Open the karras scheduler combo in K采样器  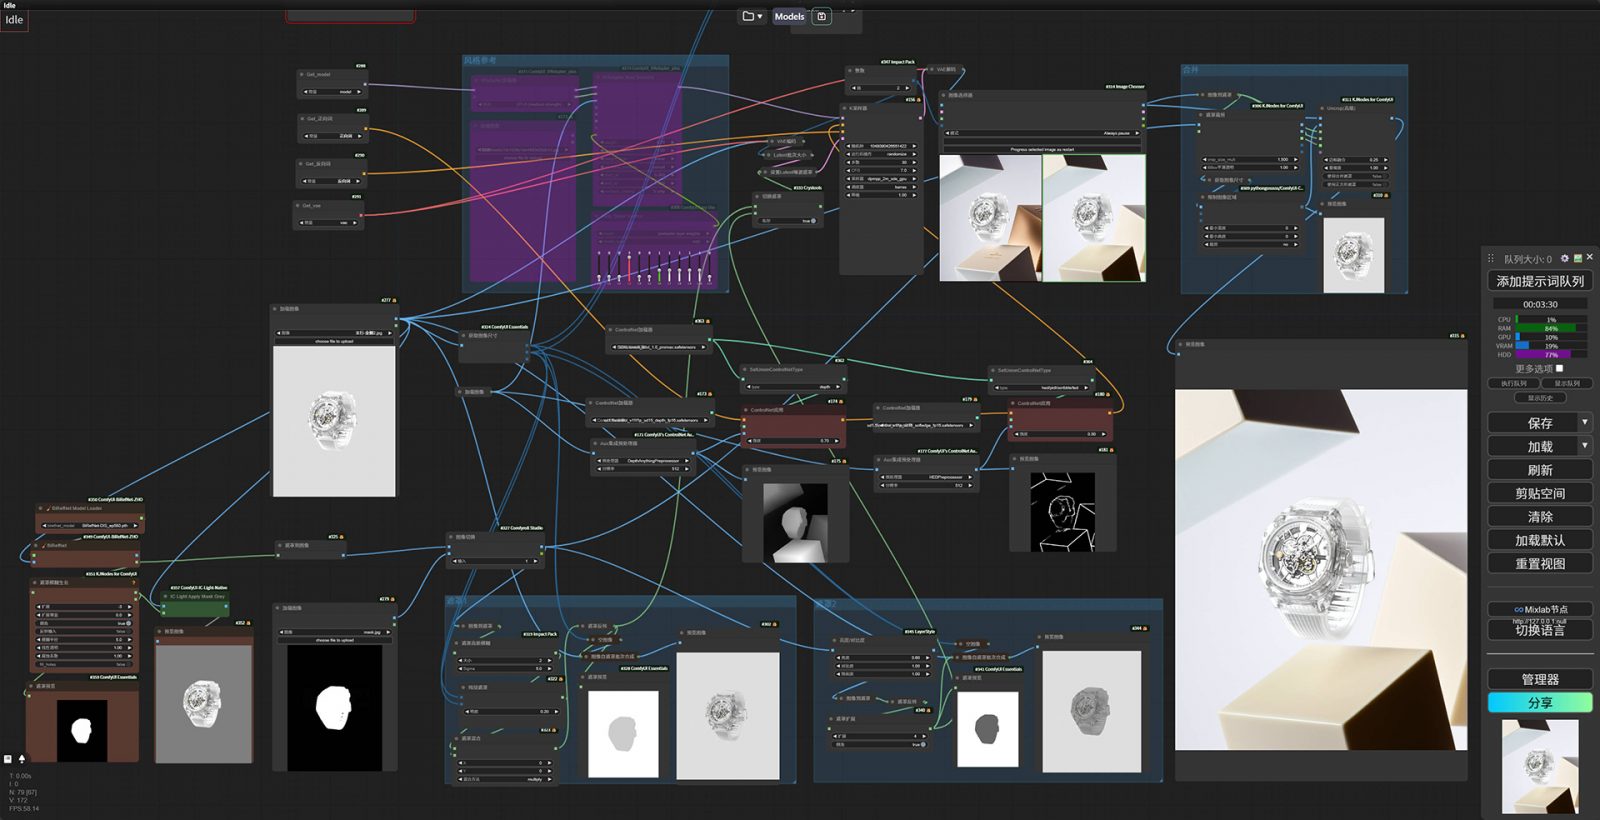pos(879,187)
